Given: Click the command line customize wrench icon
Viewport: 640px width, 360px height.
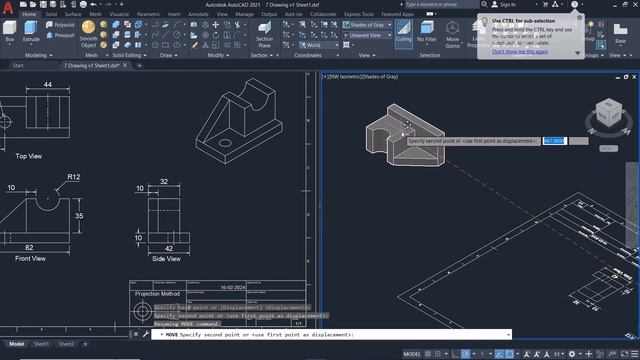Looking at the screenshot, I should (x=146, y=334).
